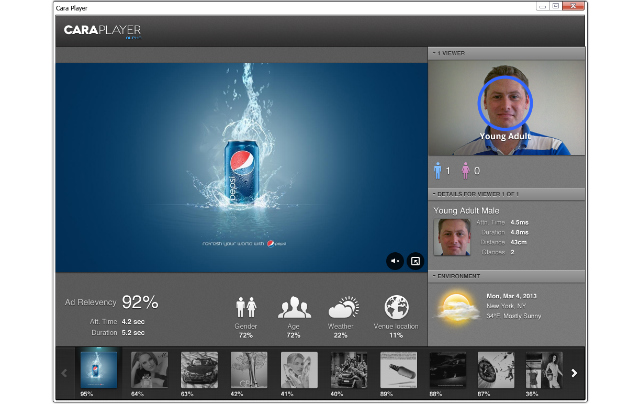
Task: Select the two fashion models ad thumbnail
Action: point(544,370)
